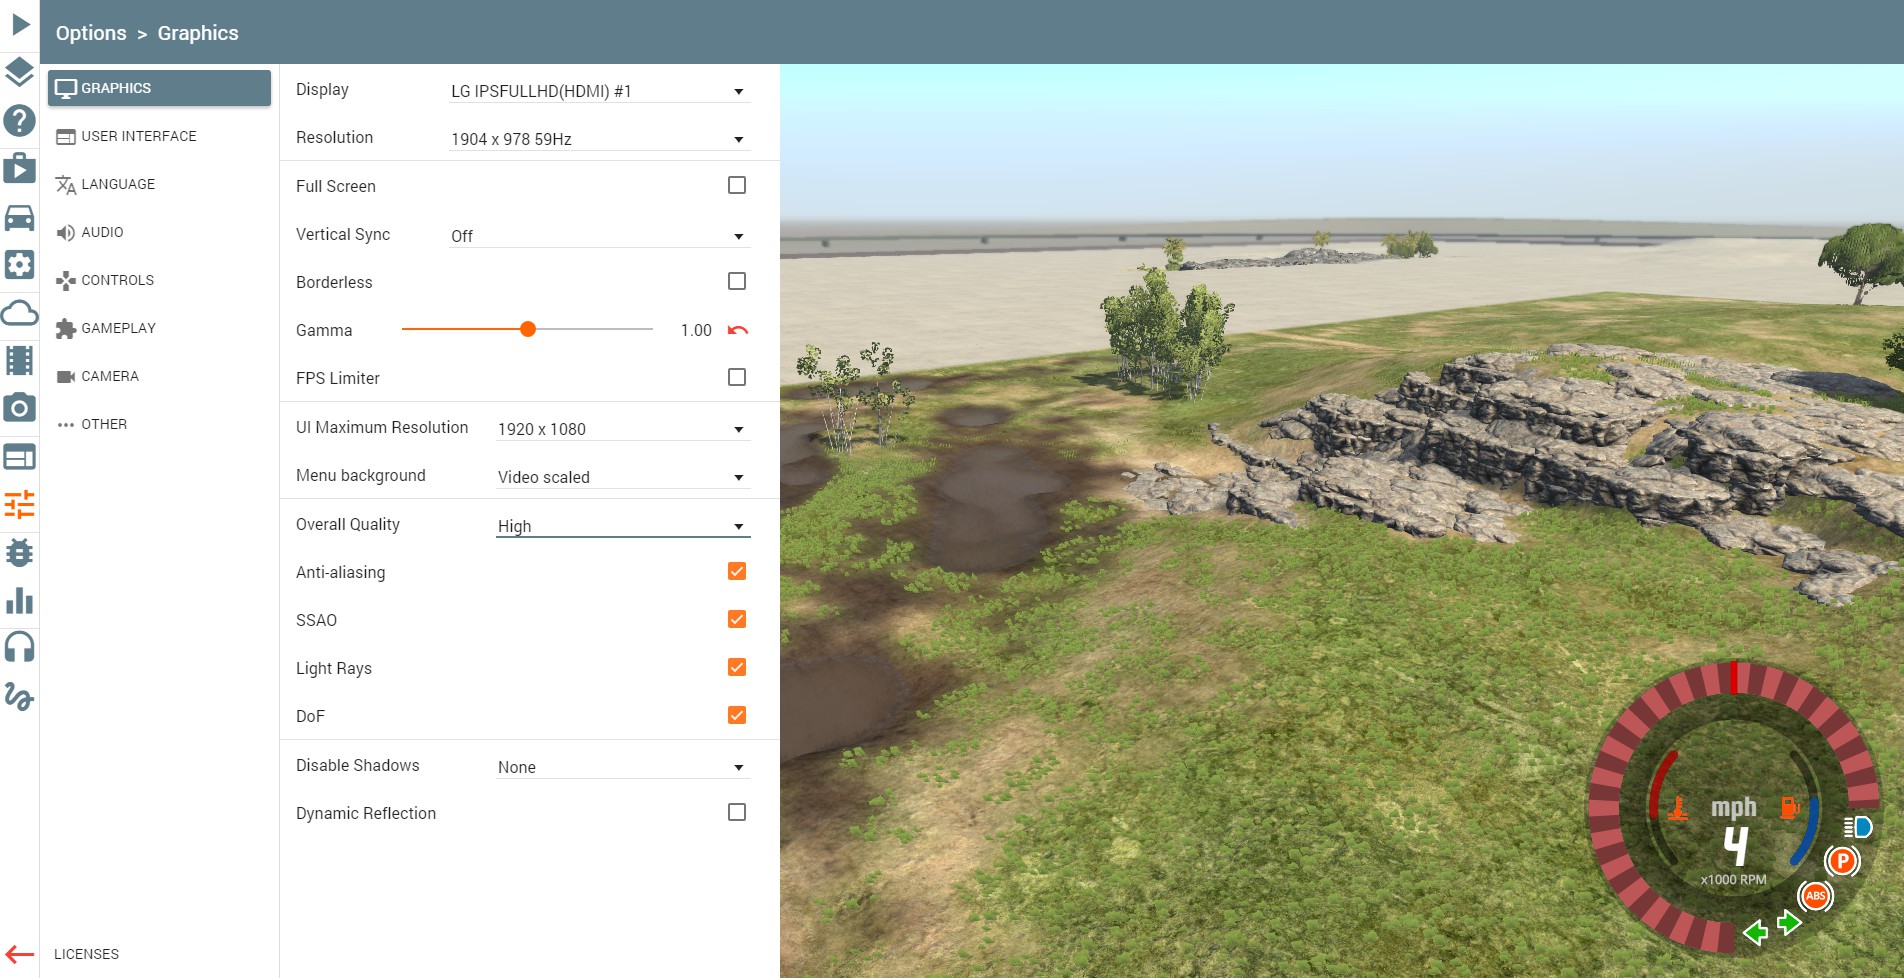Enable the Full Screen checkbox
Image resolution: width=1904 pixels, height=978 pixels.
(x=737, y=185)
